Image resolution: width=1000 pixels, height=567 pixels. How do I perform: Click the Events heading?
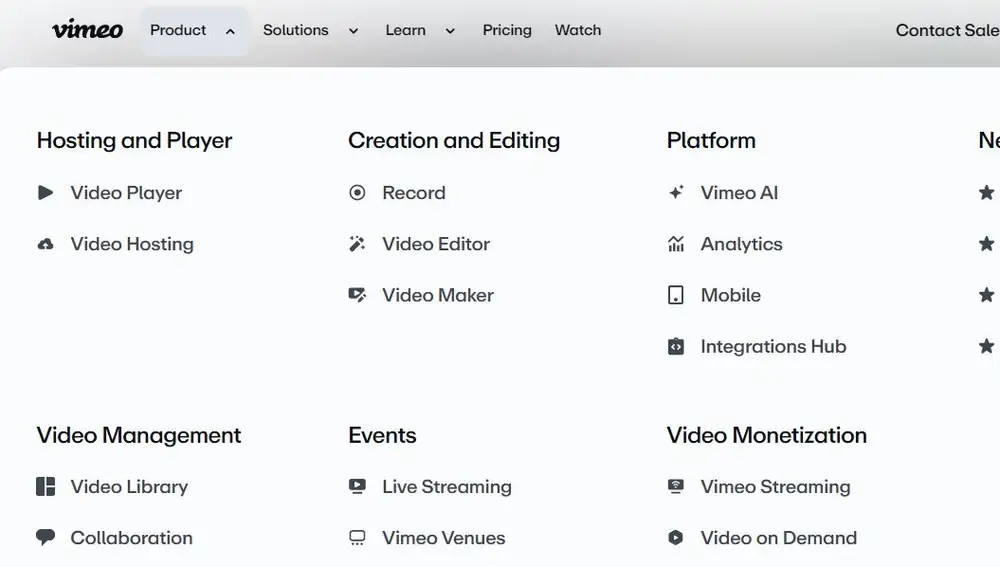[x=383, y=435]
